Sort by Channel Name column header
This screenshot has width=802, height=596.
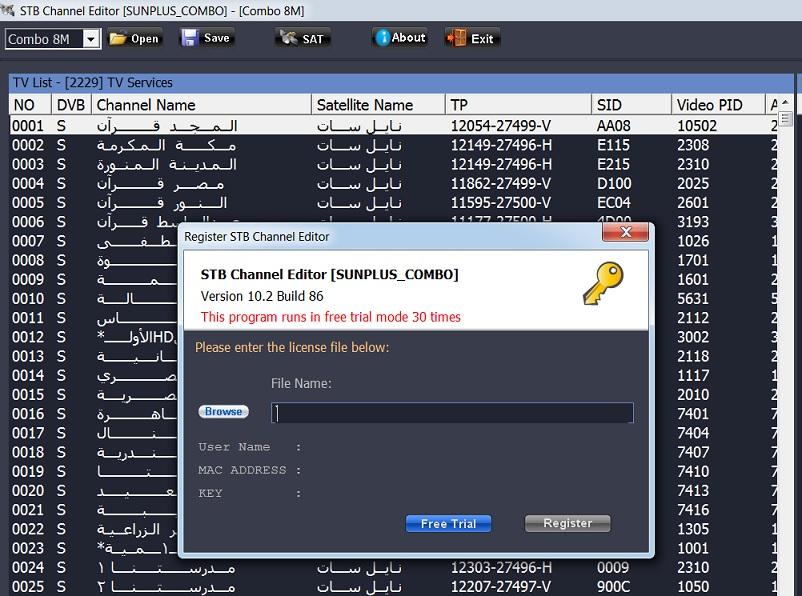(x=202, y=105)
